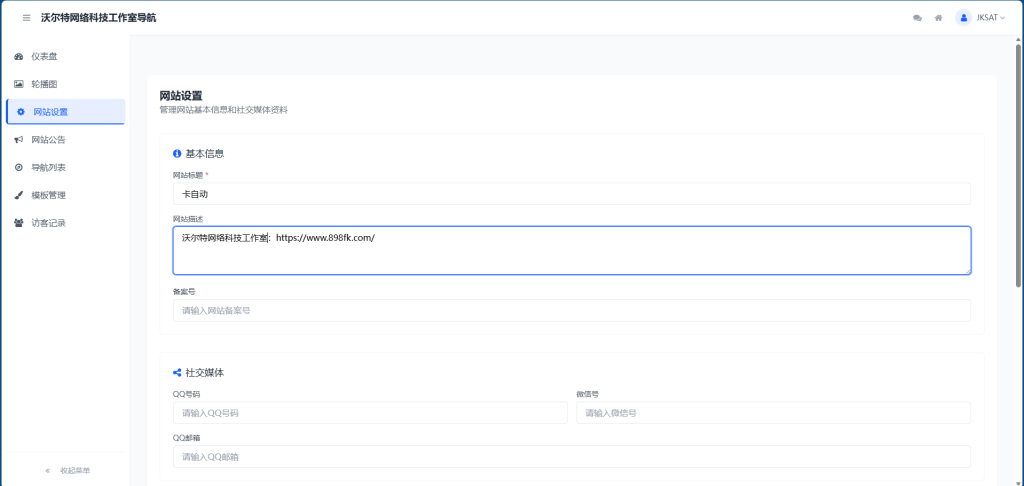Screen dimensions: 1024x486
Task: Click the QQ邮箱 label
Action: [186, 438]
